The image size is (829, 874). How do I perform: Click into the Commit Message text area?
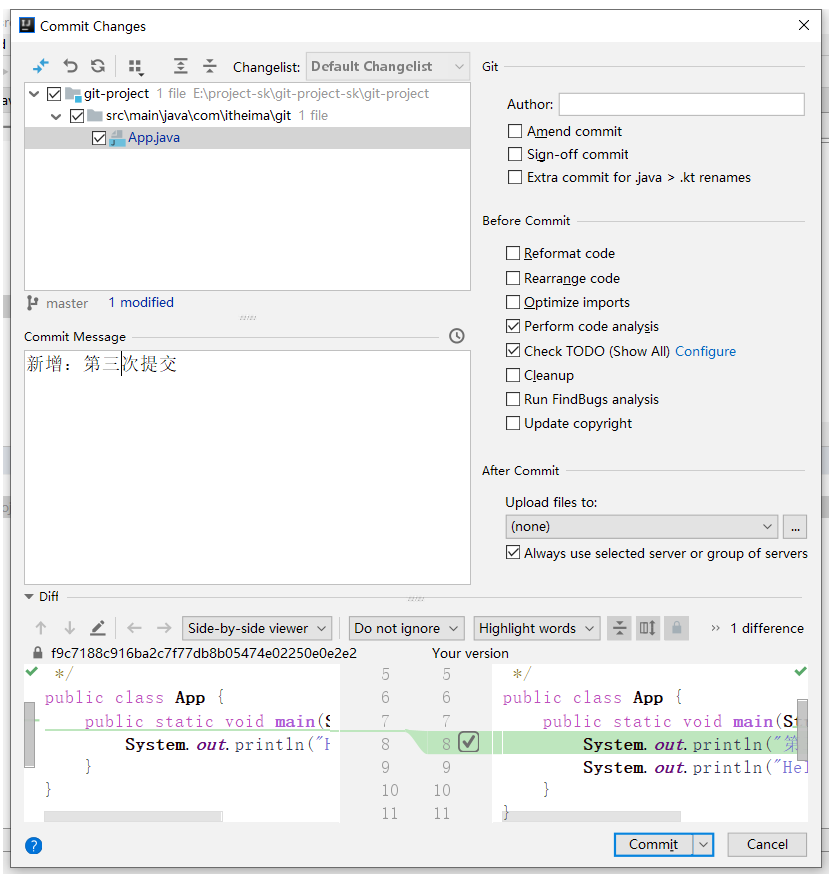tap(248, 467)
